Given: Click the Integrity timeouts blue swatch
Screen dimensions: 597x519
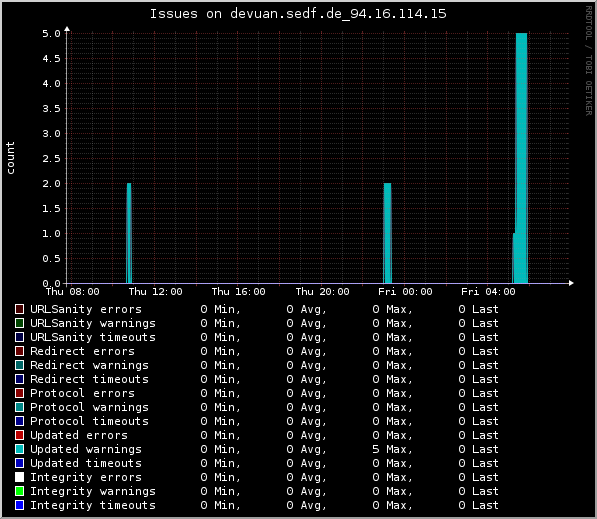Looking at the screenshot, I should click(x=19, y=505).
